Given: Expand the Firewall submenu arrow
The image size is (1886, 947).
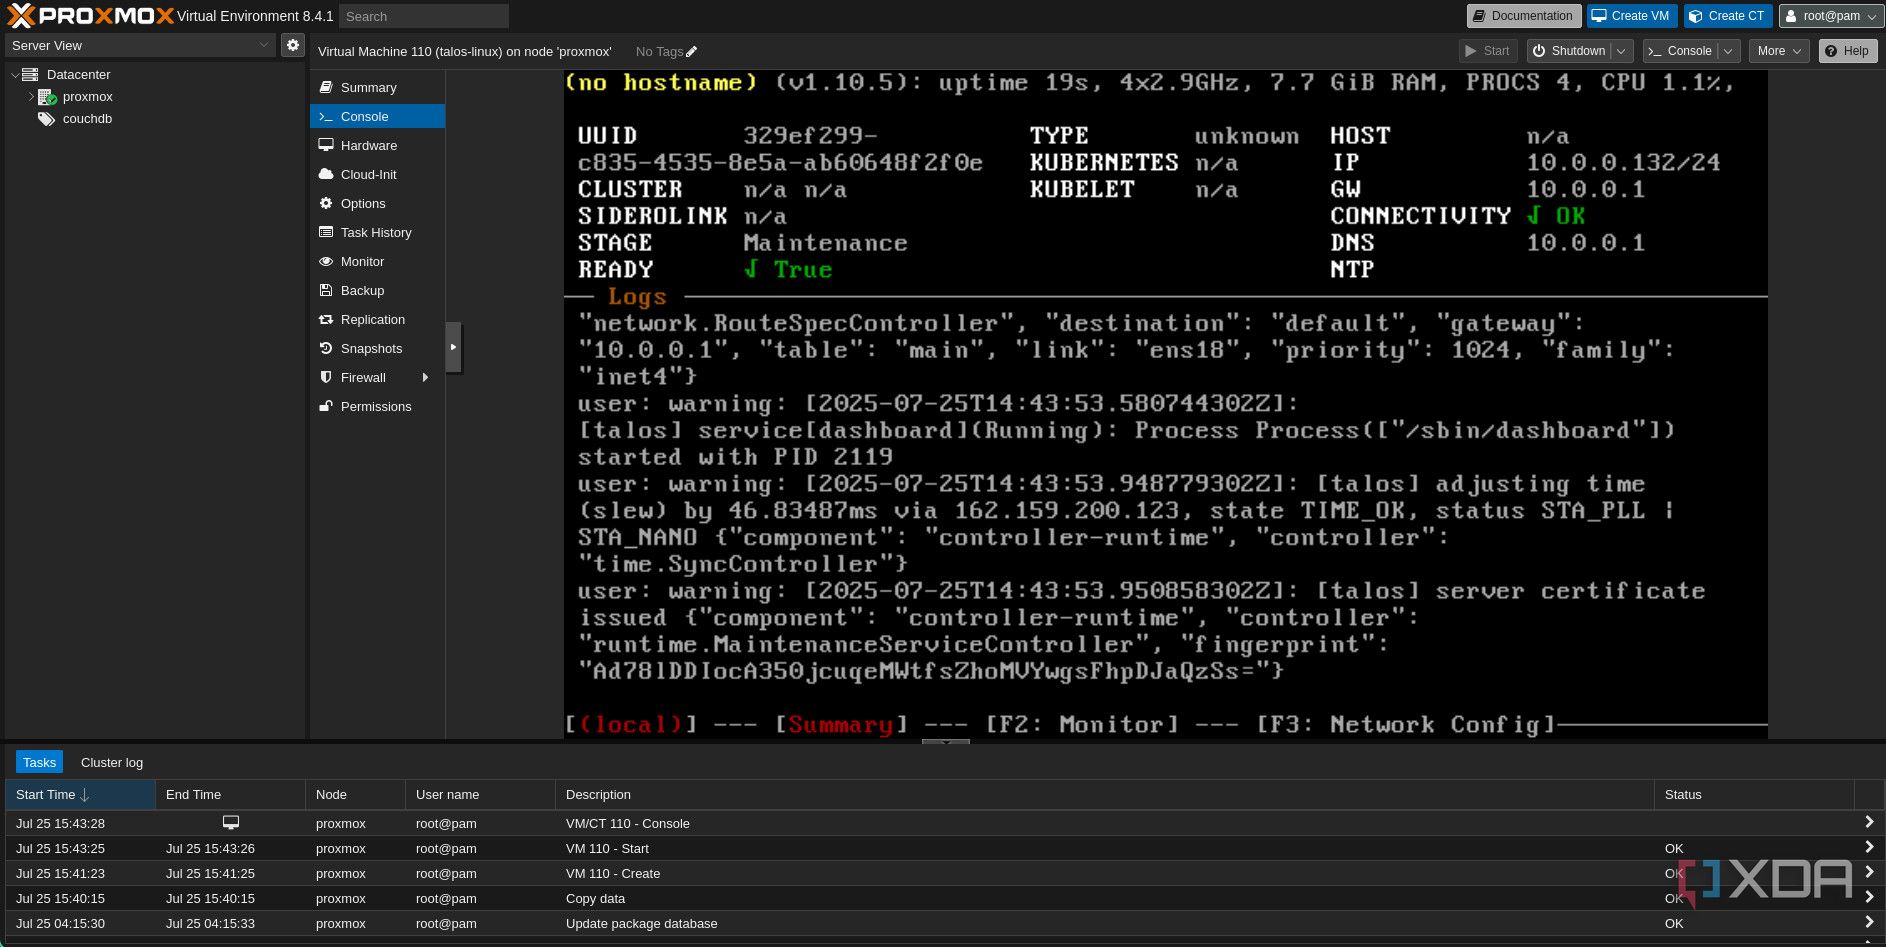Looking at the screenshot, I should pyautogui.click(x=426, y=377).
